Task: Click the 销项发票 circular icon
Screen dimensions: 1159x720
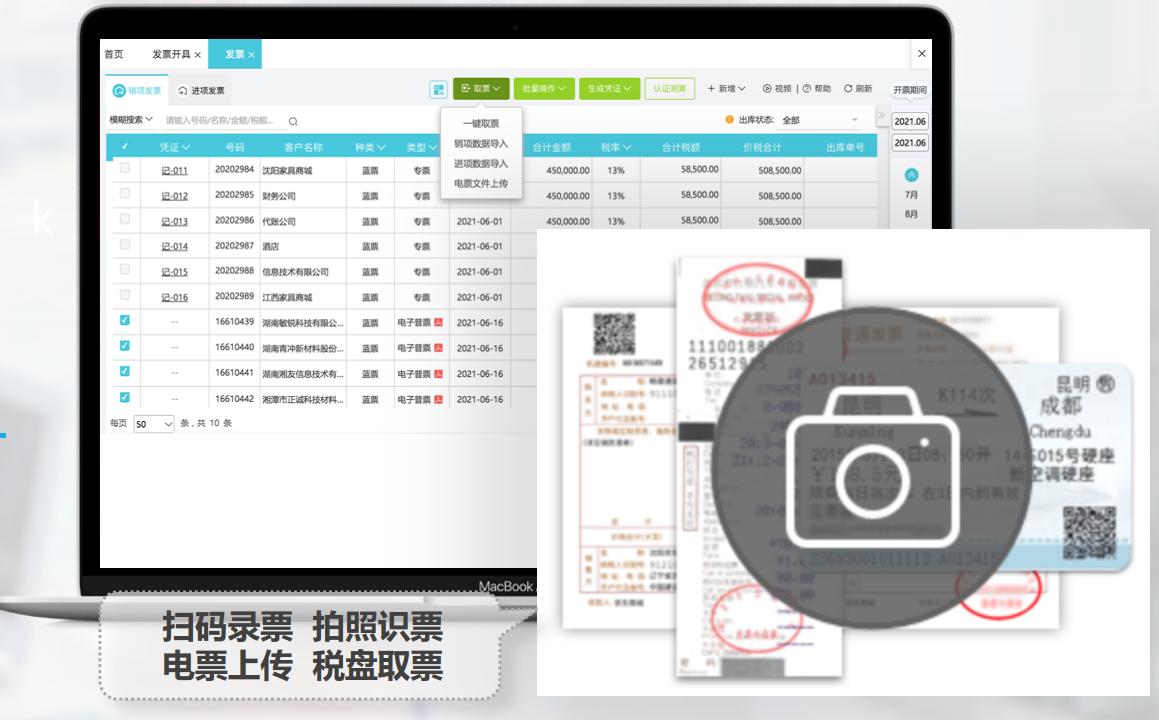Action: coord(120,89)
